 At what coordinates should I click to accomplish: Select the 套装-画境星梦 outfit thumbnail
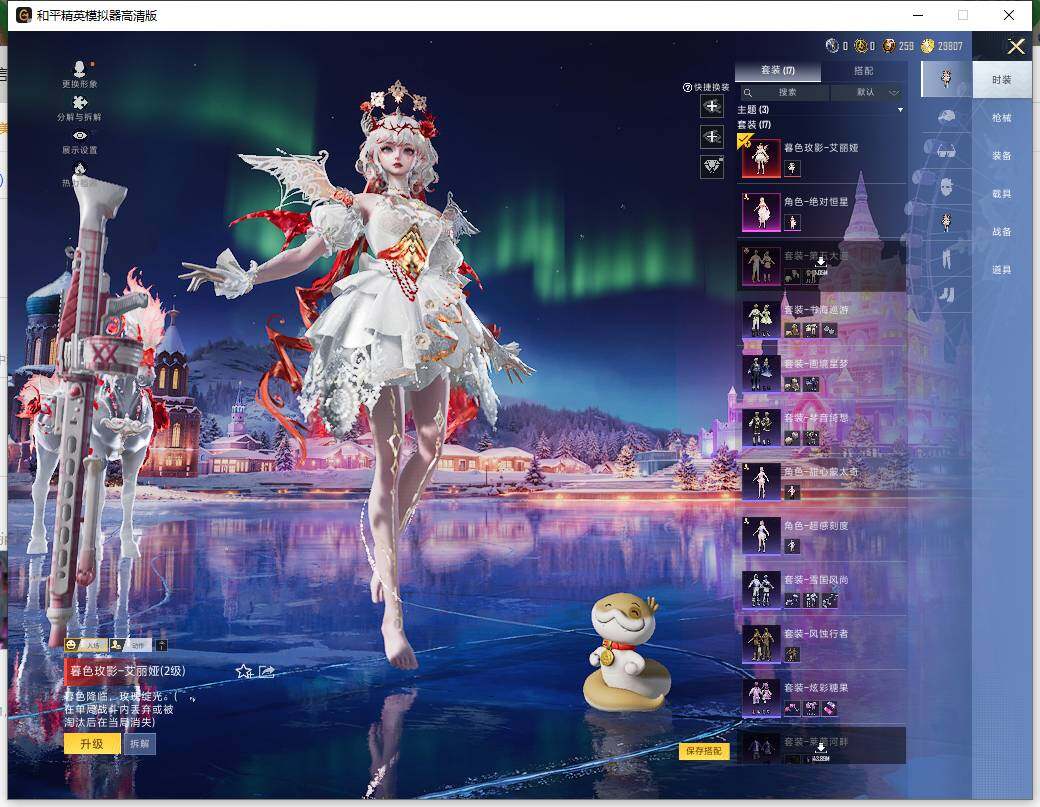[761, 374]
